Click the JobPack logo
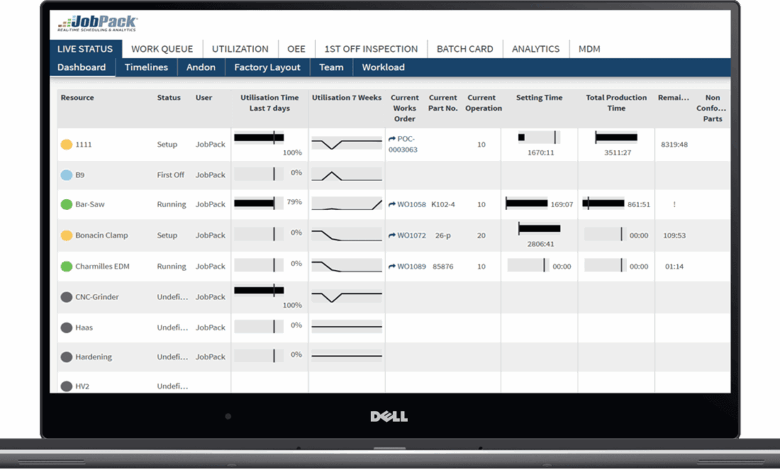The width and height of the screenshot is (780, 470). [98, 23]
